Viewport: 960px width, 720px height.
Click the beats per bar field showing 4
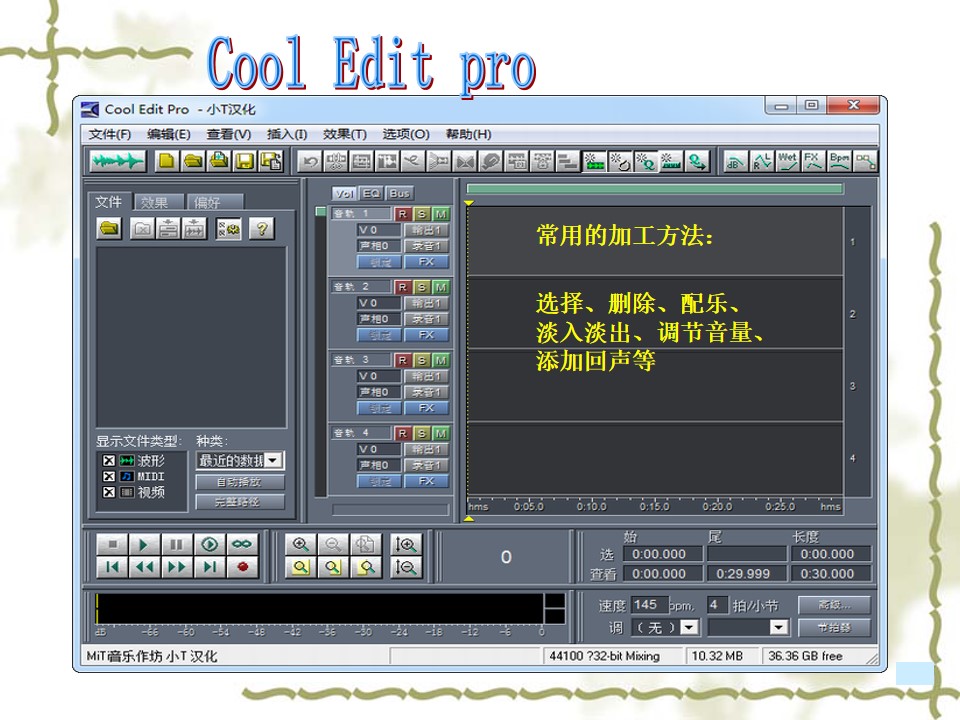(718, 605)
